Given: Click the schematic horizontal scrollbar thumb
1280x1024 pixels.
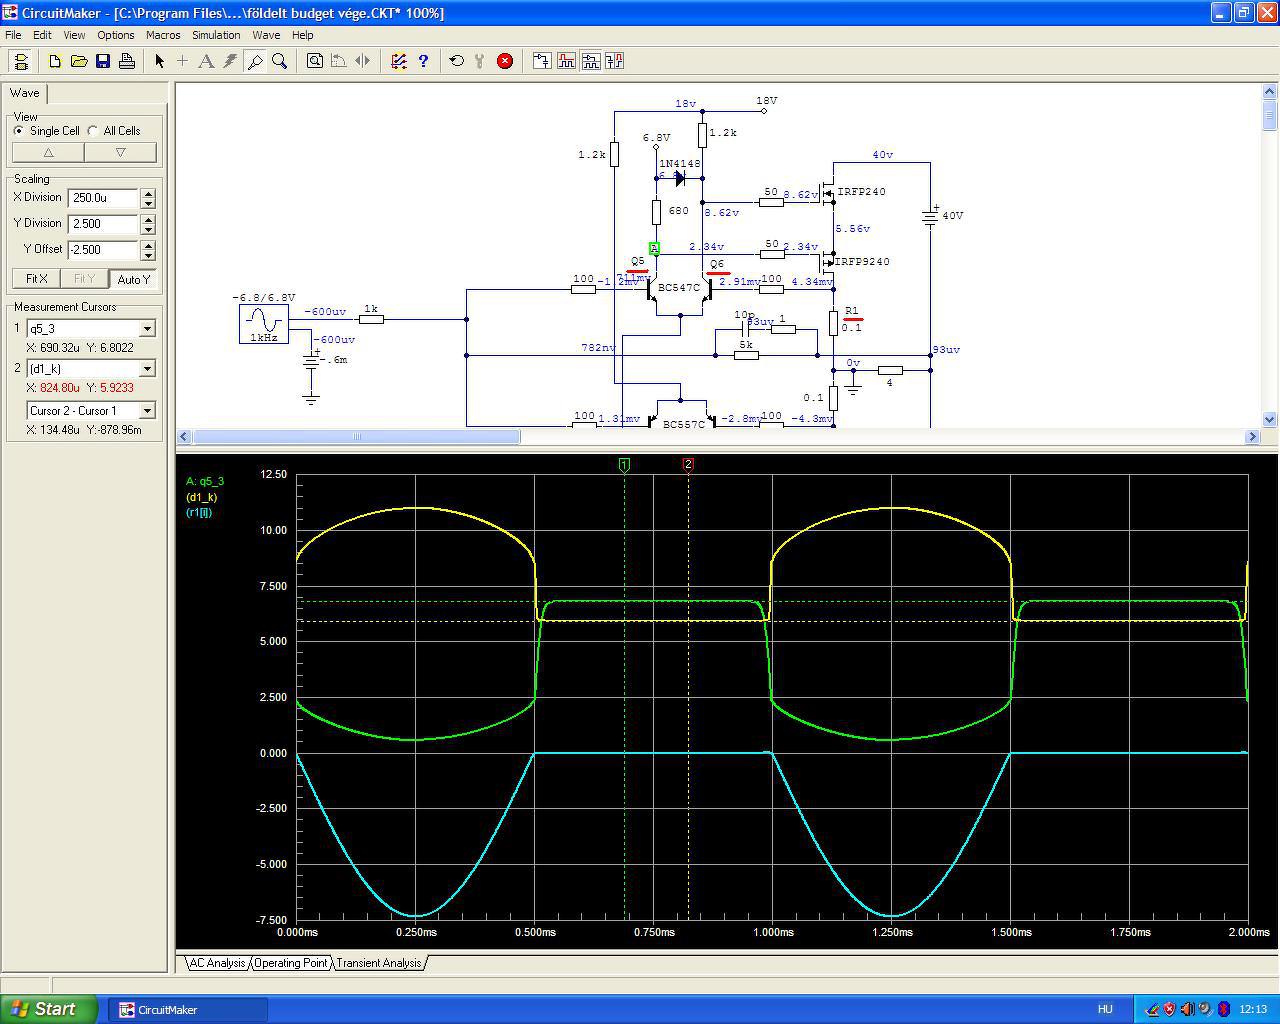Looking at the screenshot, I should click(x=356, y=437).
